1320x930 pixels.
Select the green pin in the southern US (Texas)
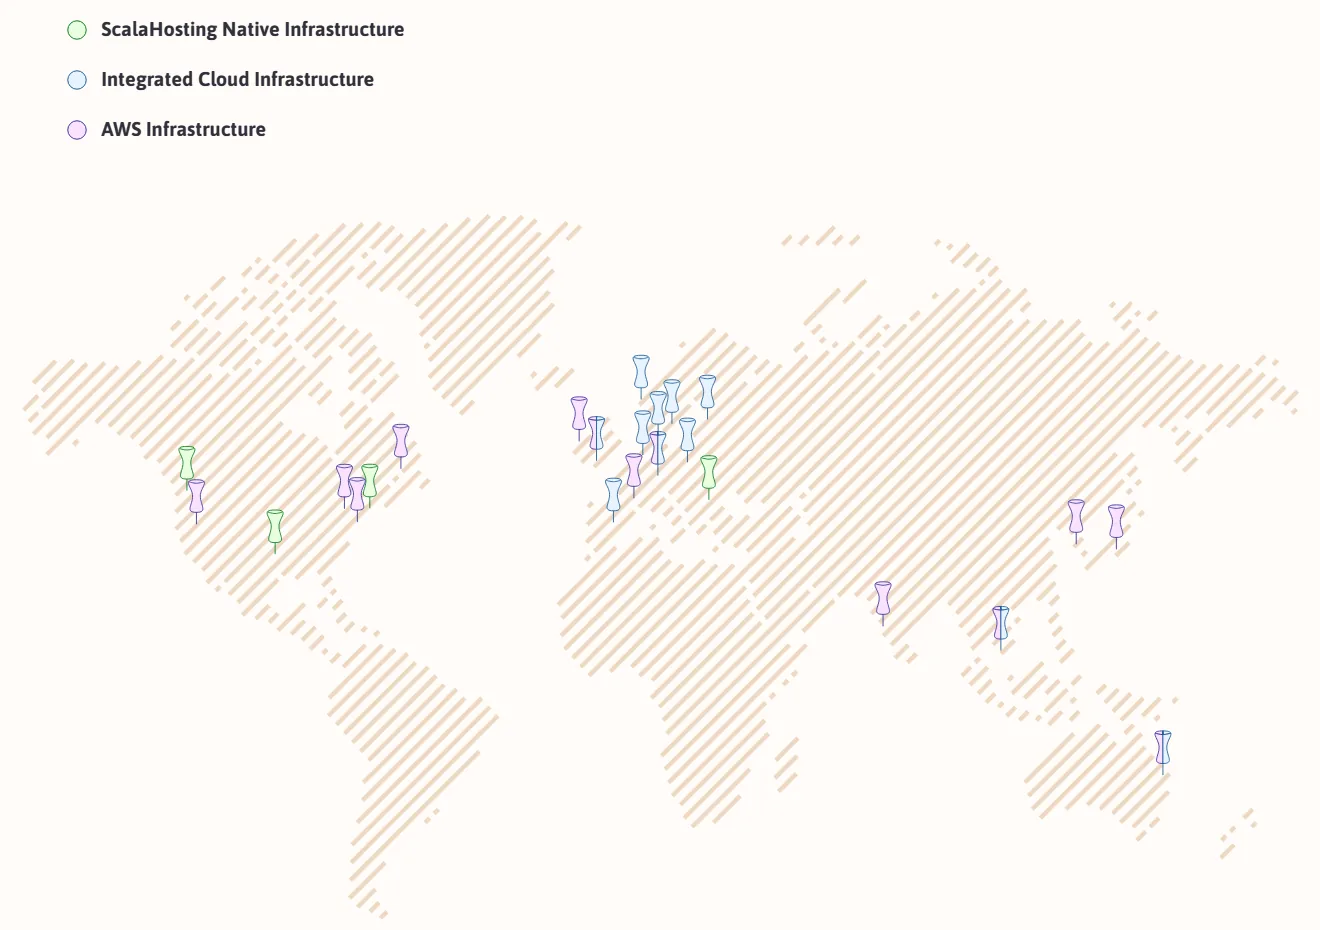pyautogui.click(x=275, y=529)
